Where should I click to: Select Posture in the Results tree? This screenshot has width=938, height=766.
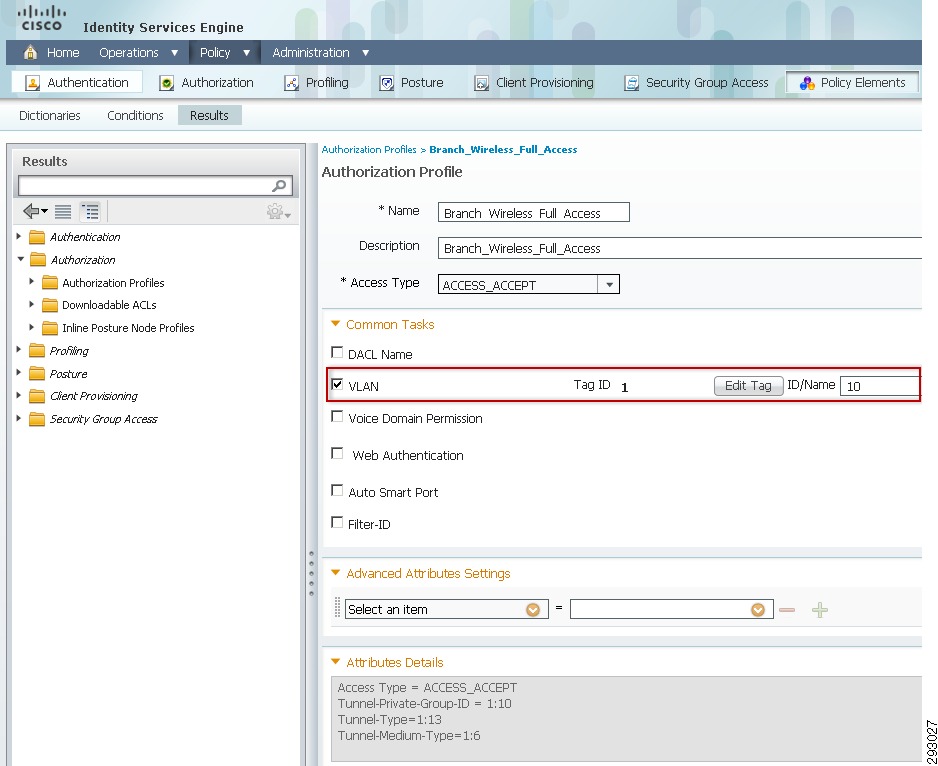[x=68, y=374]
